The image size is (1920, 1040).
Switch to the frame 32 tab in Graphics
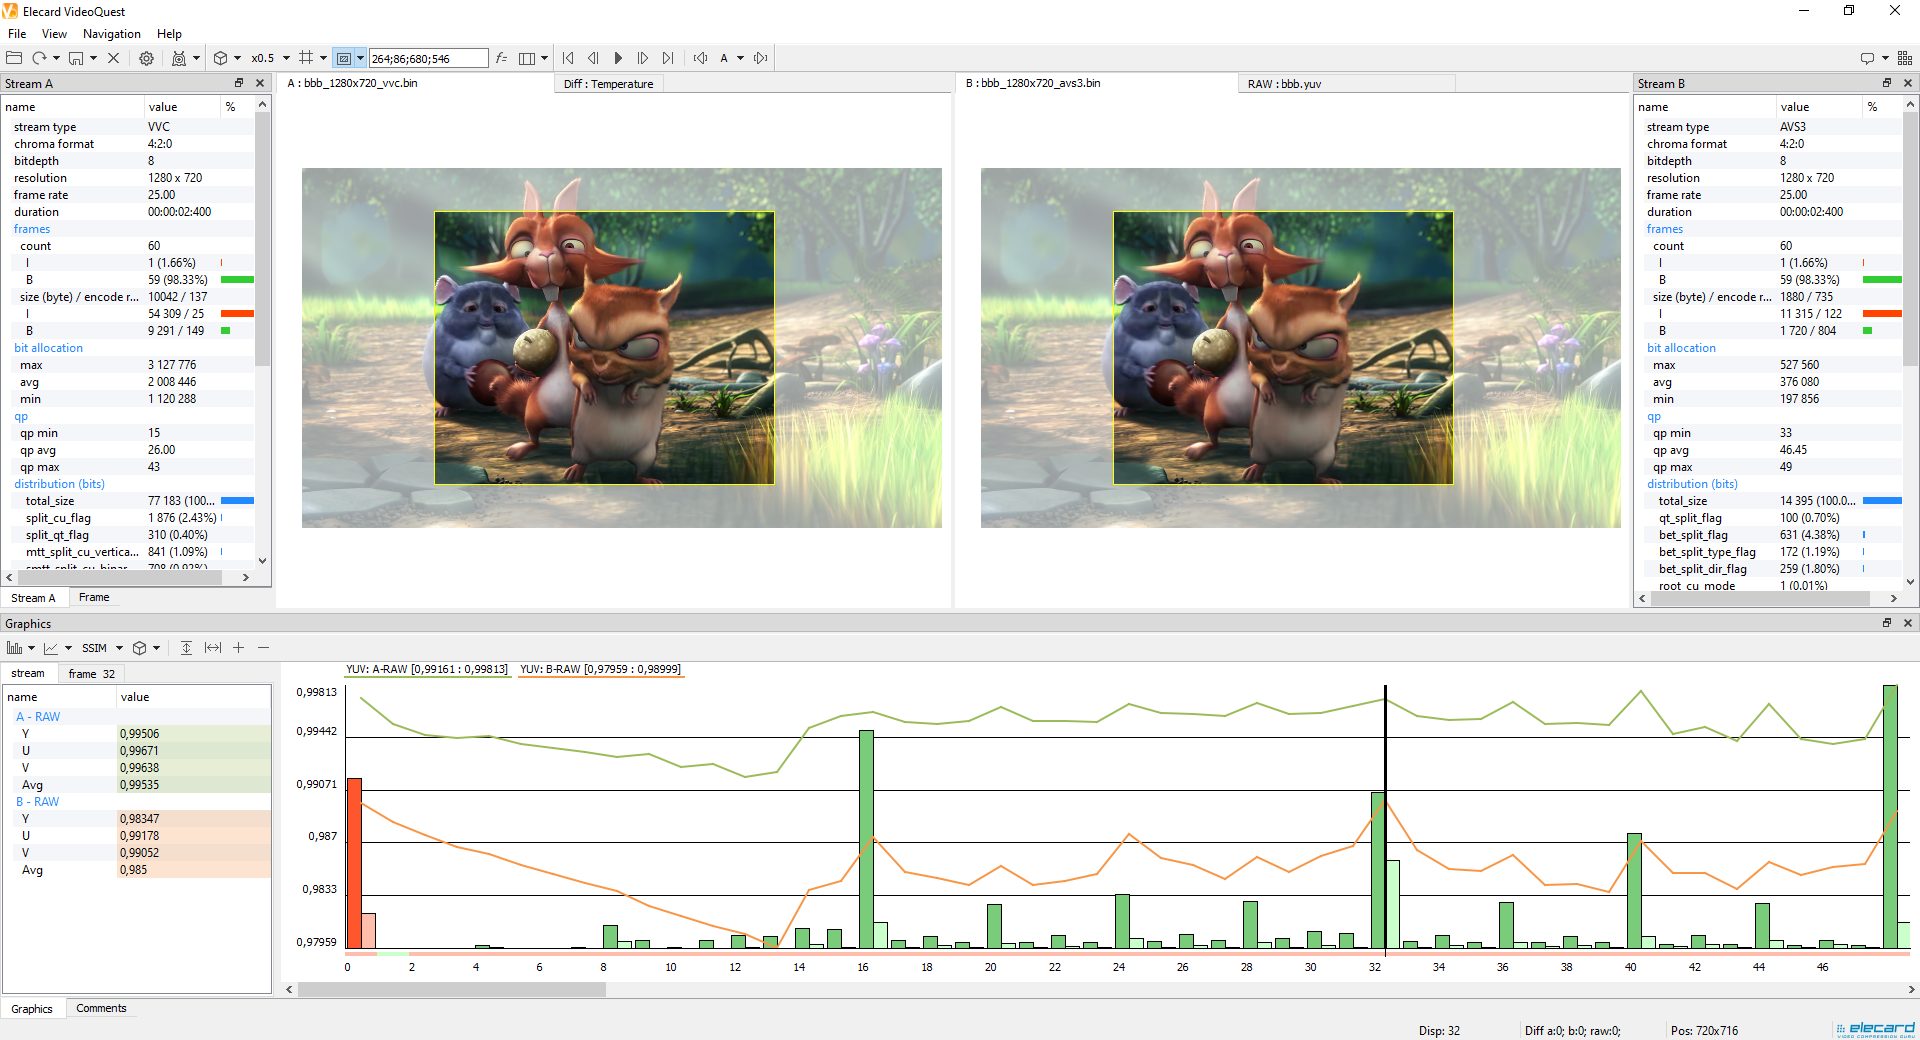(90, 673)
